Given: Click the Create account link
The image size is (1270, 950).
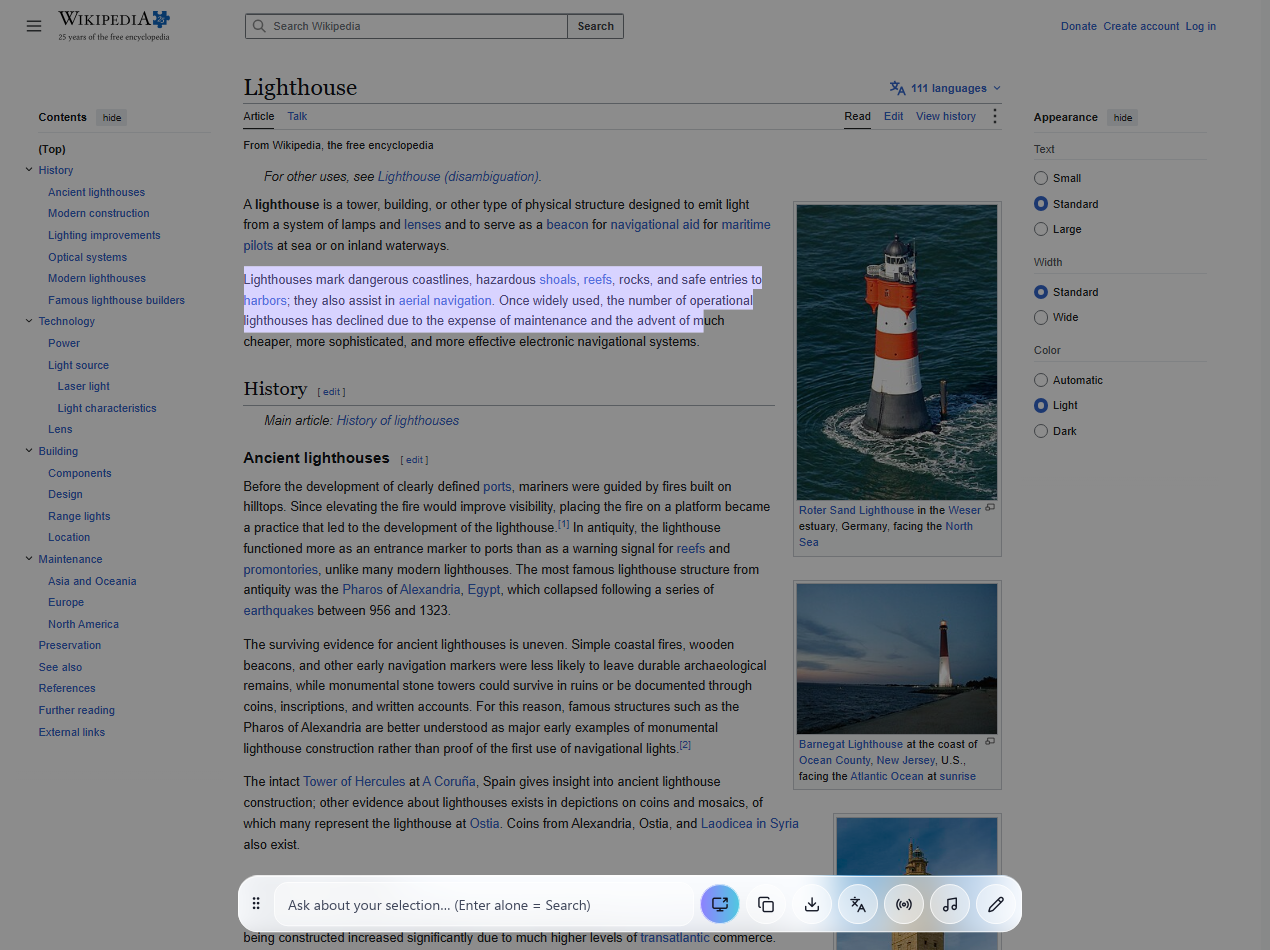Looking at the screenshot, I should click(1141, 26).
